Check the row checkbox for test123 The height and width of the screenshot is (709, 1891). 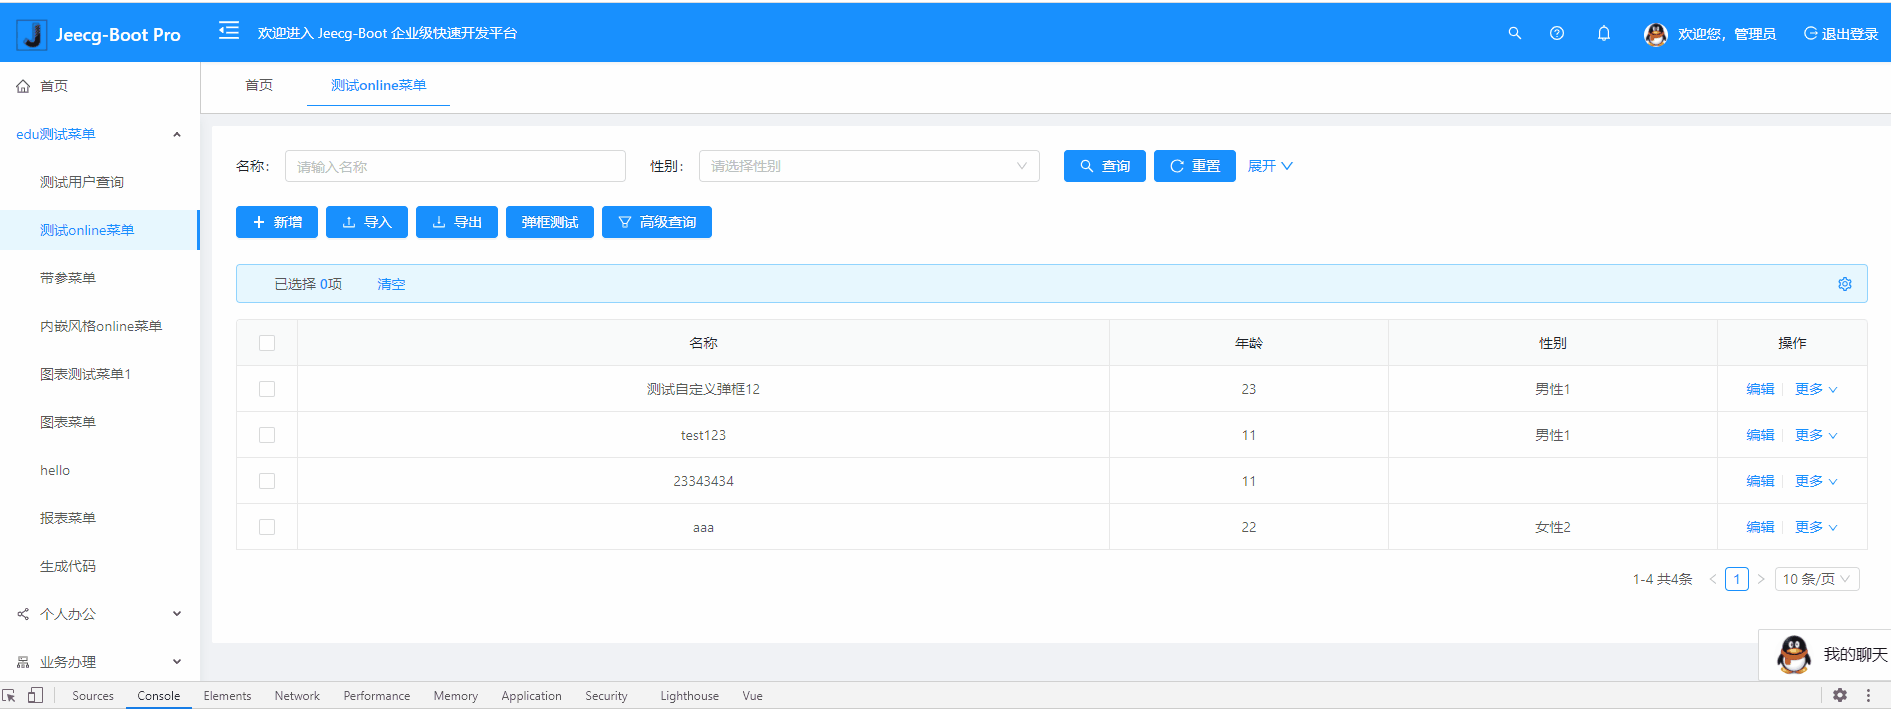[x=267, y=435]
